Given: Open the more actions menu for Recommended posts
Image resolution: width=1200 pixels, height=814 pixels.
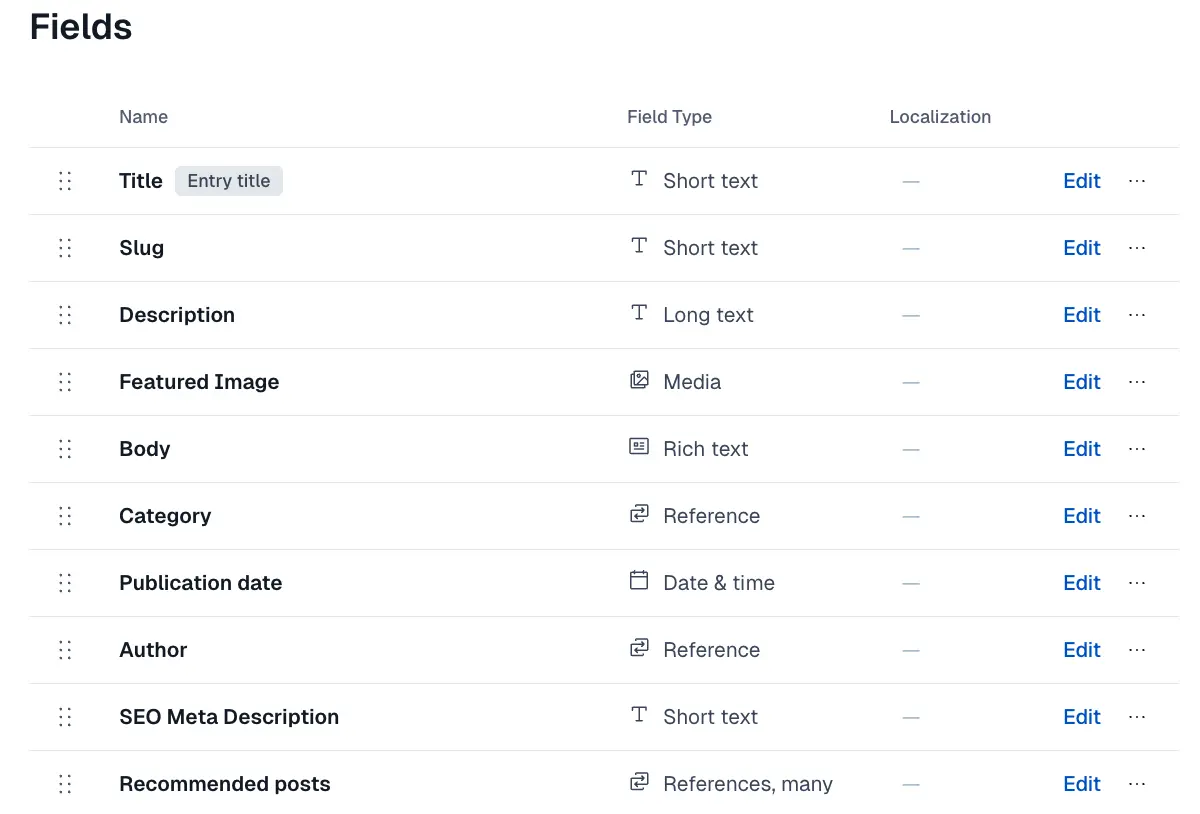Looking at the screenshot, I should (x=1137, y=784).
